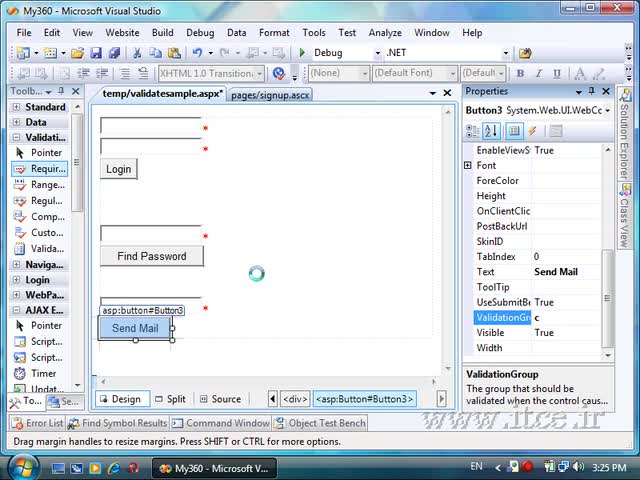
Task: Open the Format menu
Action: pyautogui.click(x=274, y=33)
